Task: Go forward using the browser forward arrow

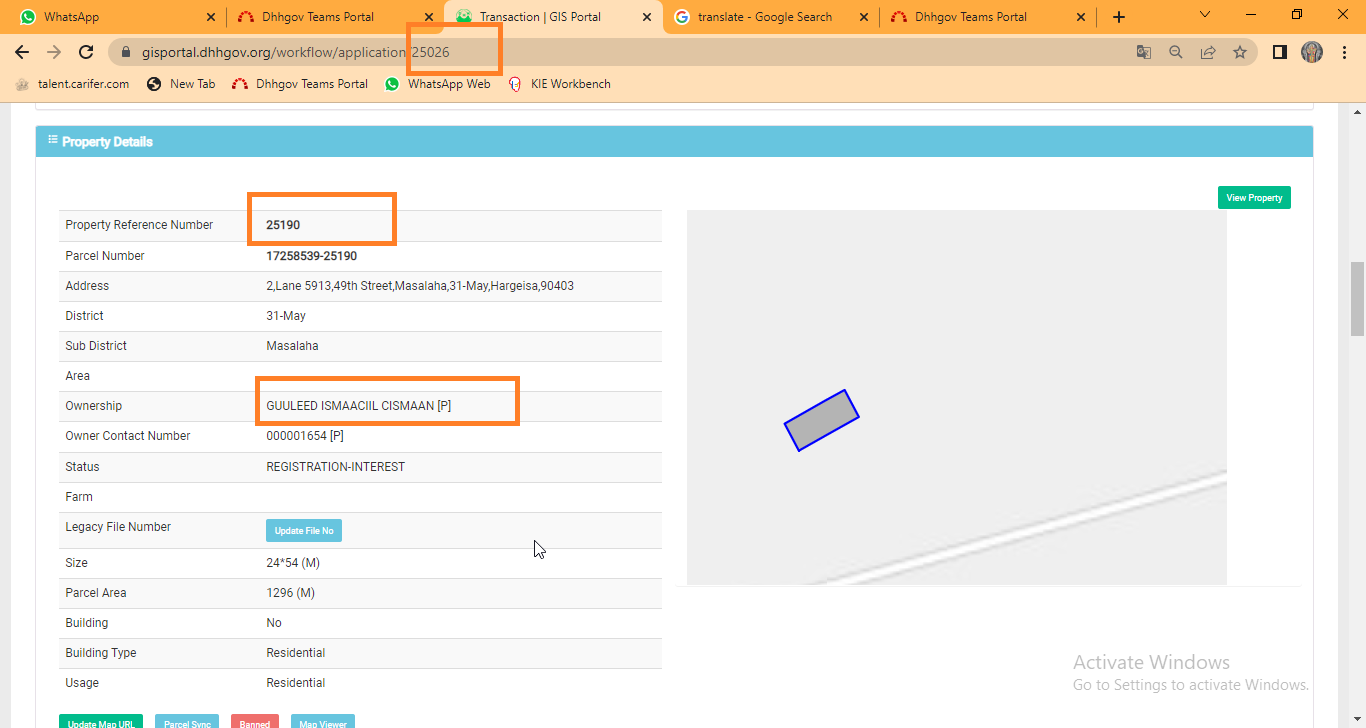Action: 54,52
